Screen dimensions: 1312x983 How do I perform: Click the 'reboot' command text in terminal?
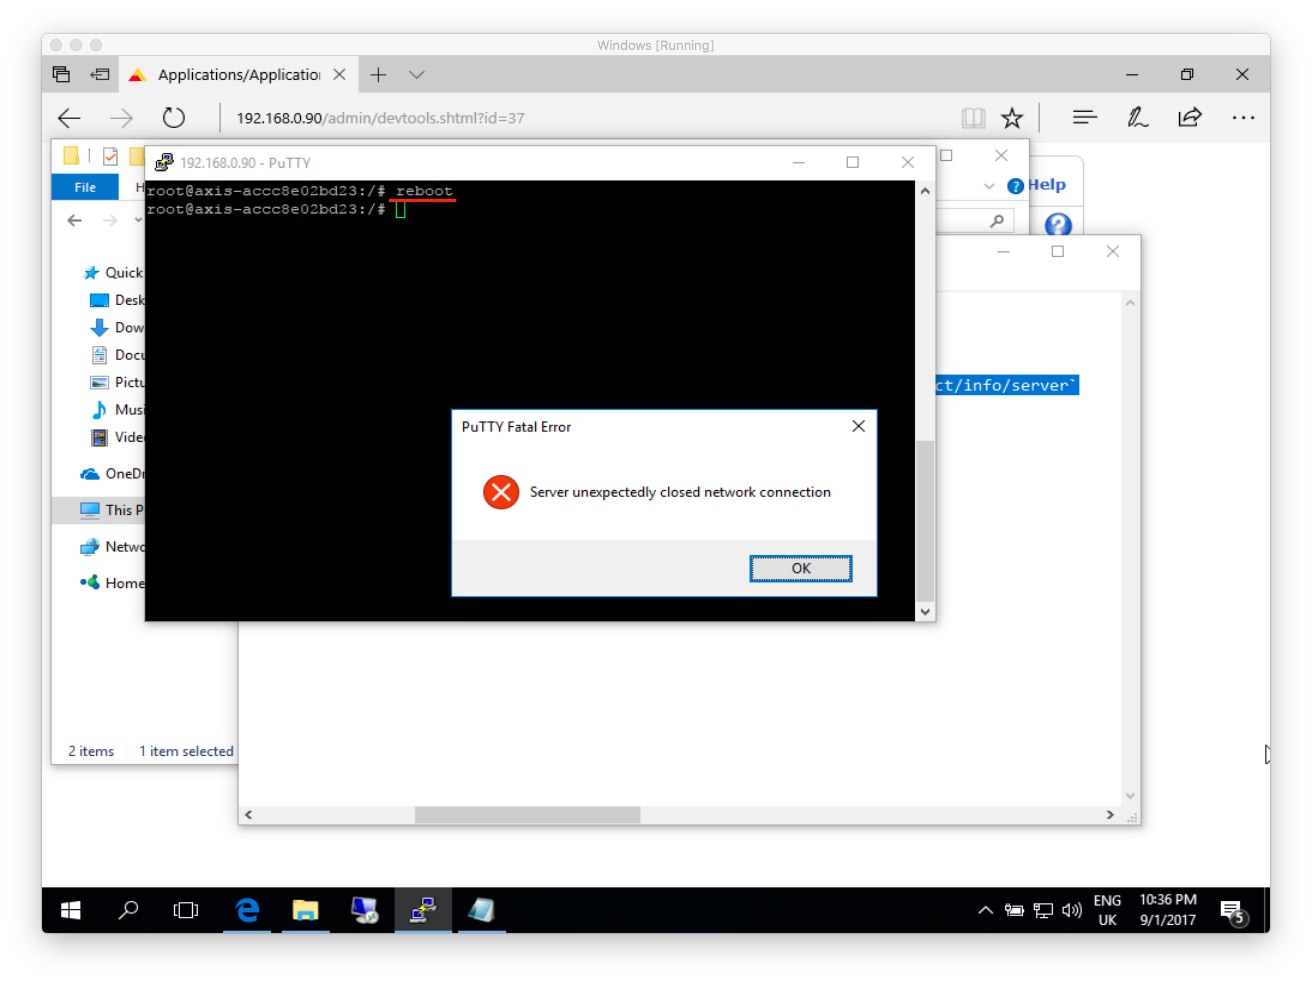tap(424, 191)
